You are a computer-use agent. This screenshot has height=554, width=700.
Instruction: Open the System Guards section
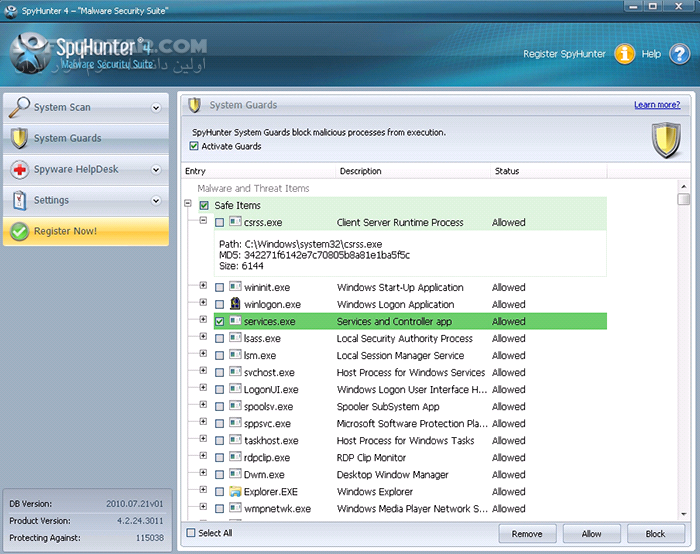point(86,138)
